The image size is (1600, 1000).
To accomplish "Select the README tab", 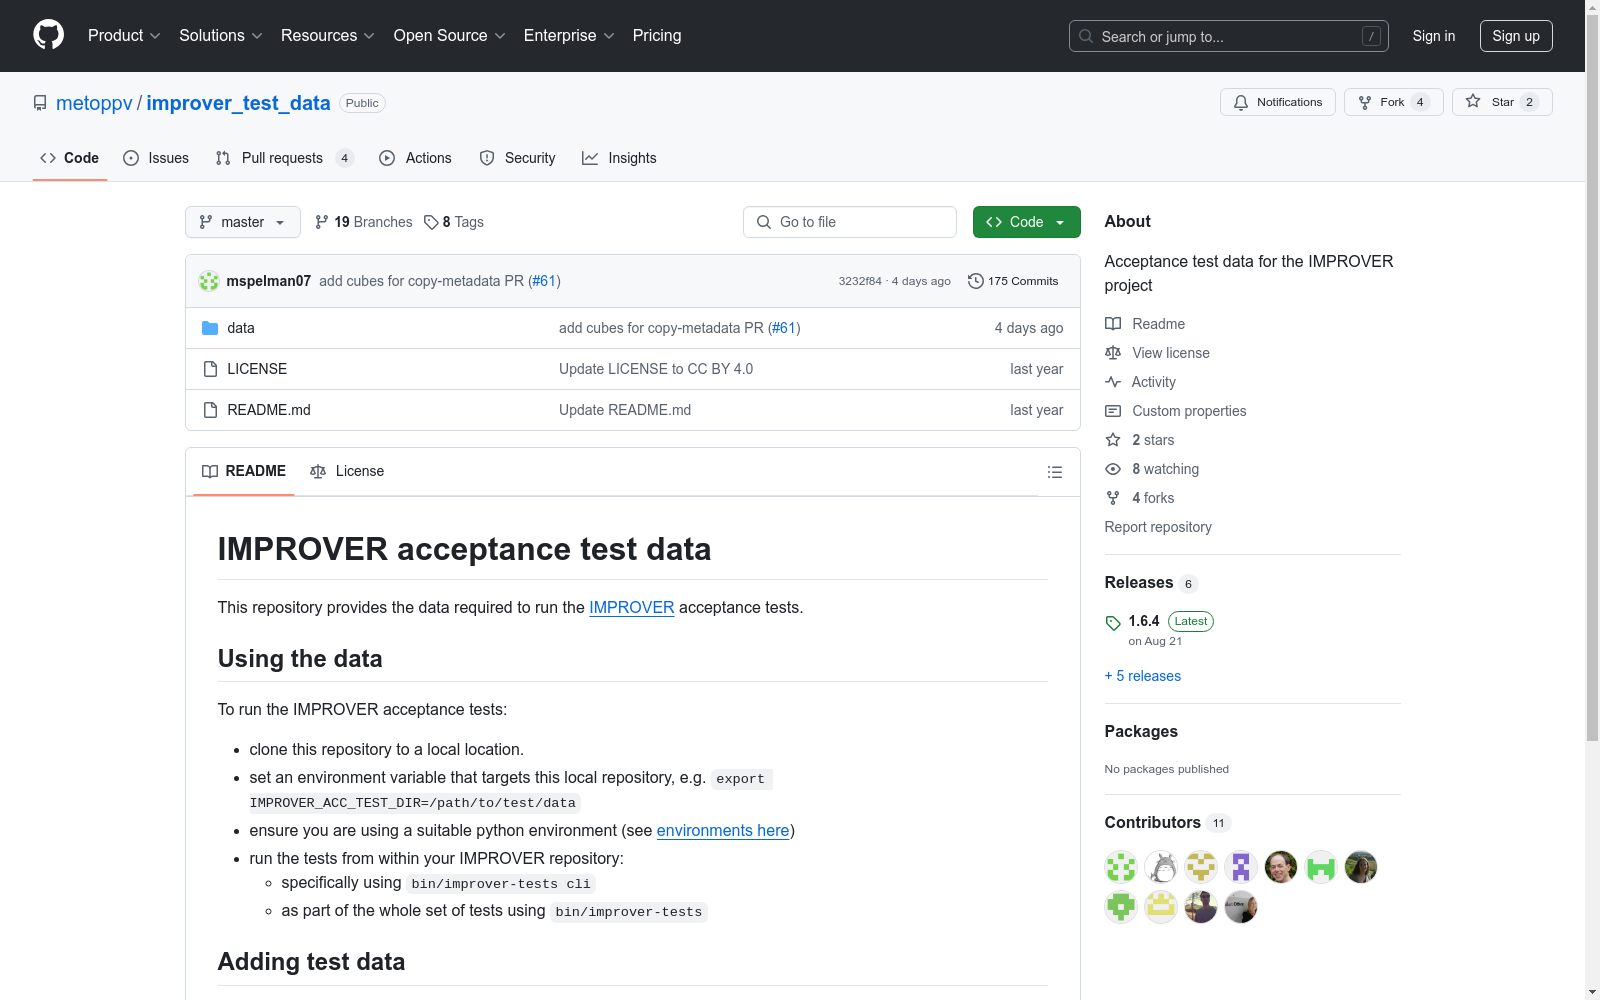I will click(244, 471).
